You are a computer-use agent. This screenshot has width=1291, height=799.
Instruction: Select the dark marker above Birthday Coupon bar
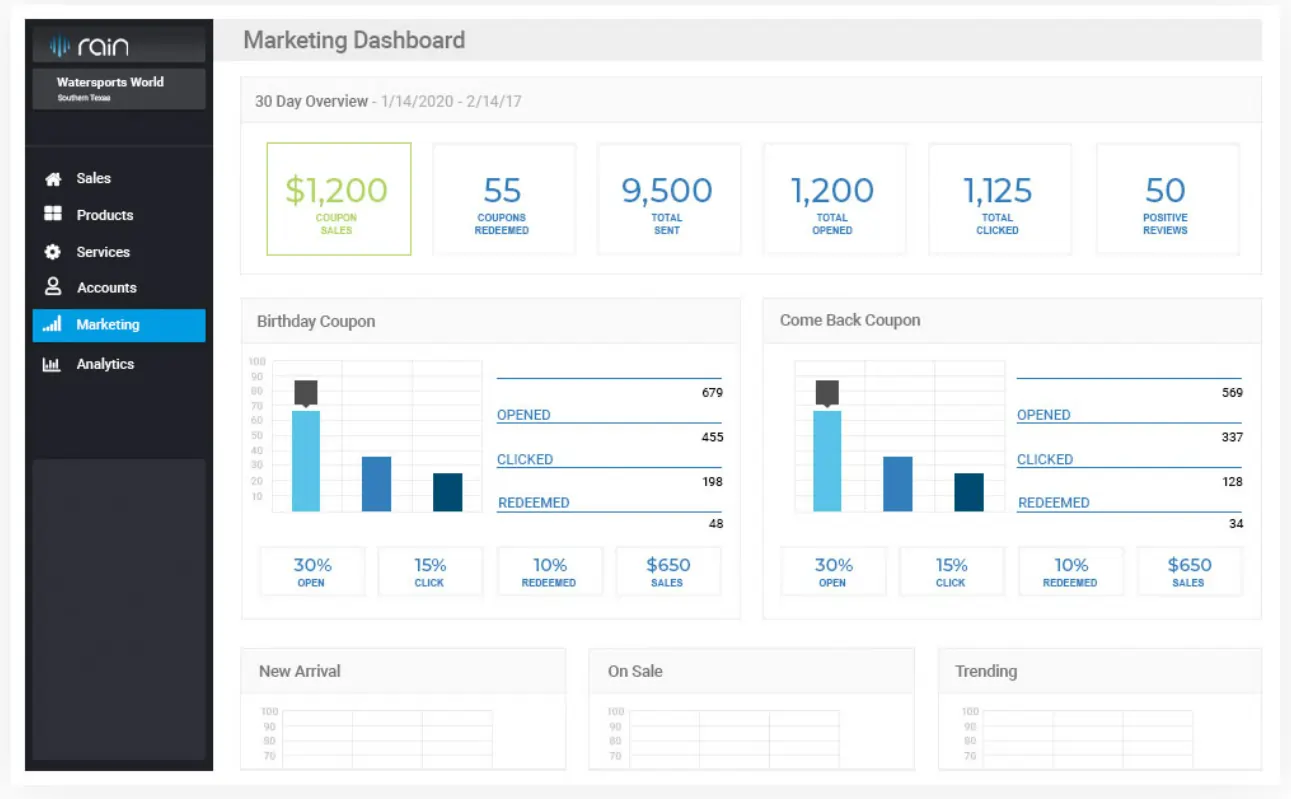(x=306, y=393)
